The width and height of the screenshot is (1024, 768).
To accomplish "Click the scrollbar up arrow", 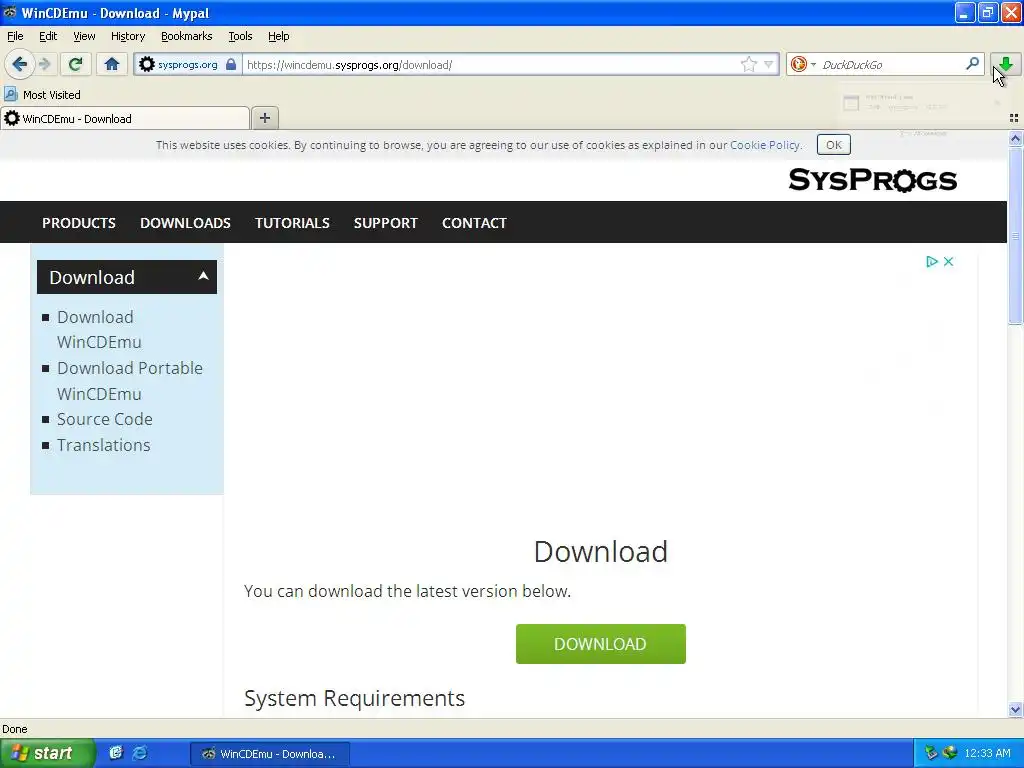I will [1015, 138].
